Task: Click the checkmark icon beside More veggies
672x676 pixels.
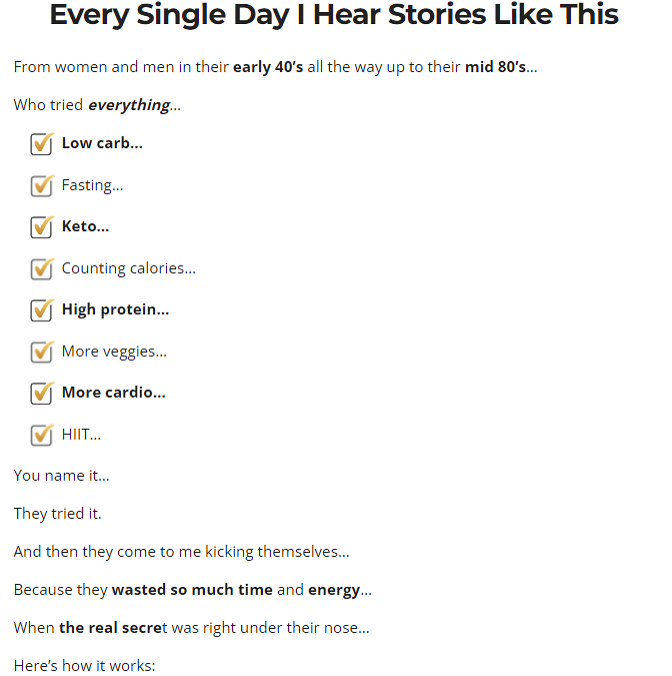Action: point(42,352)
